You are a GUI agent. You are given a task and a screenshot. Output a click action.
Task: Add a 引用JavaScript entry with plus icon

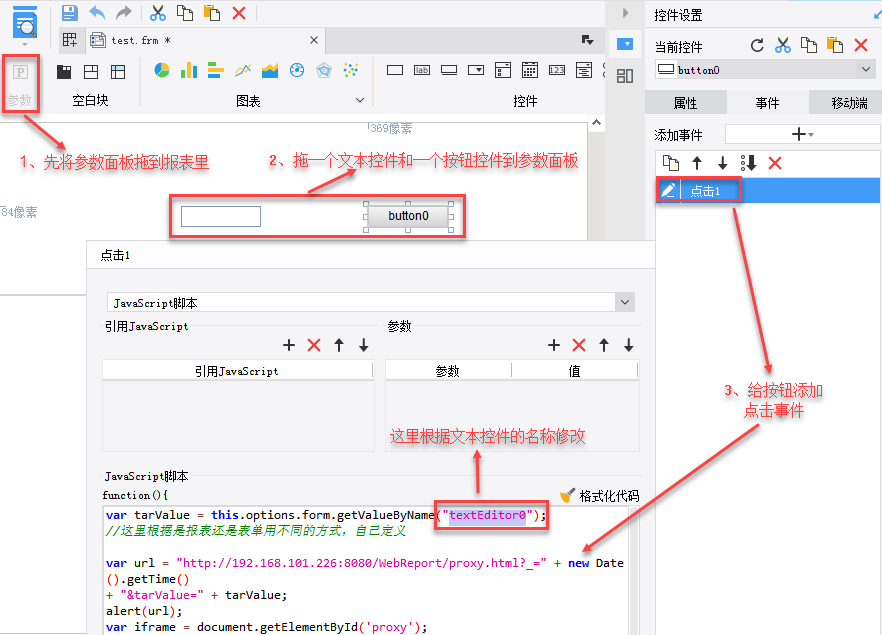[289, 345]
